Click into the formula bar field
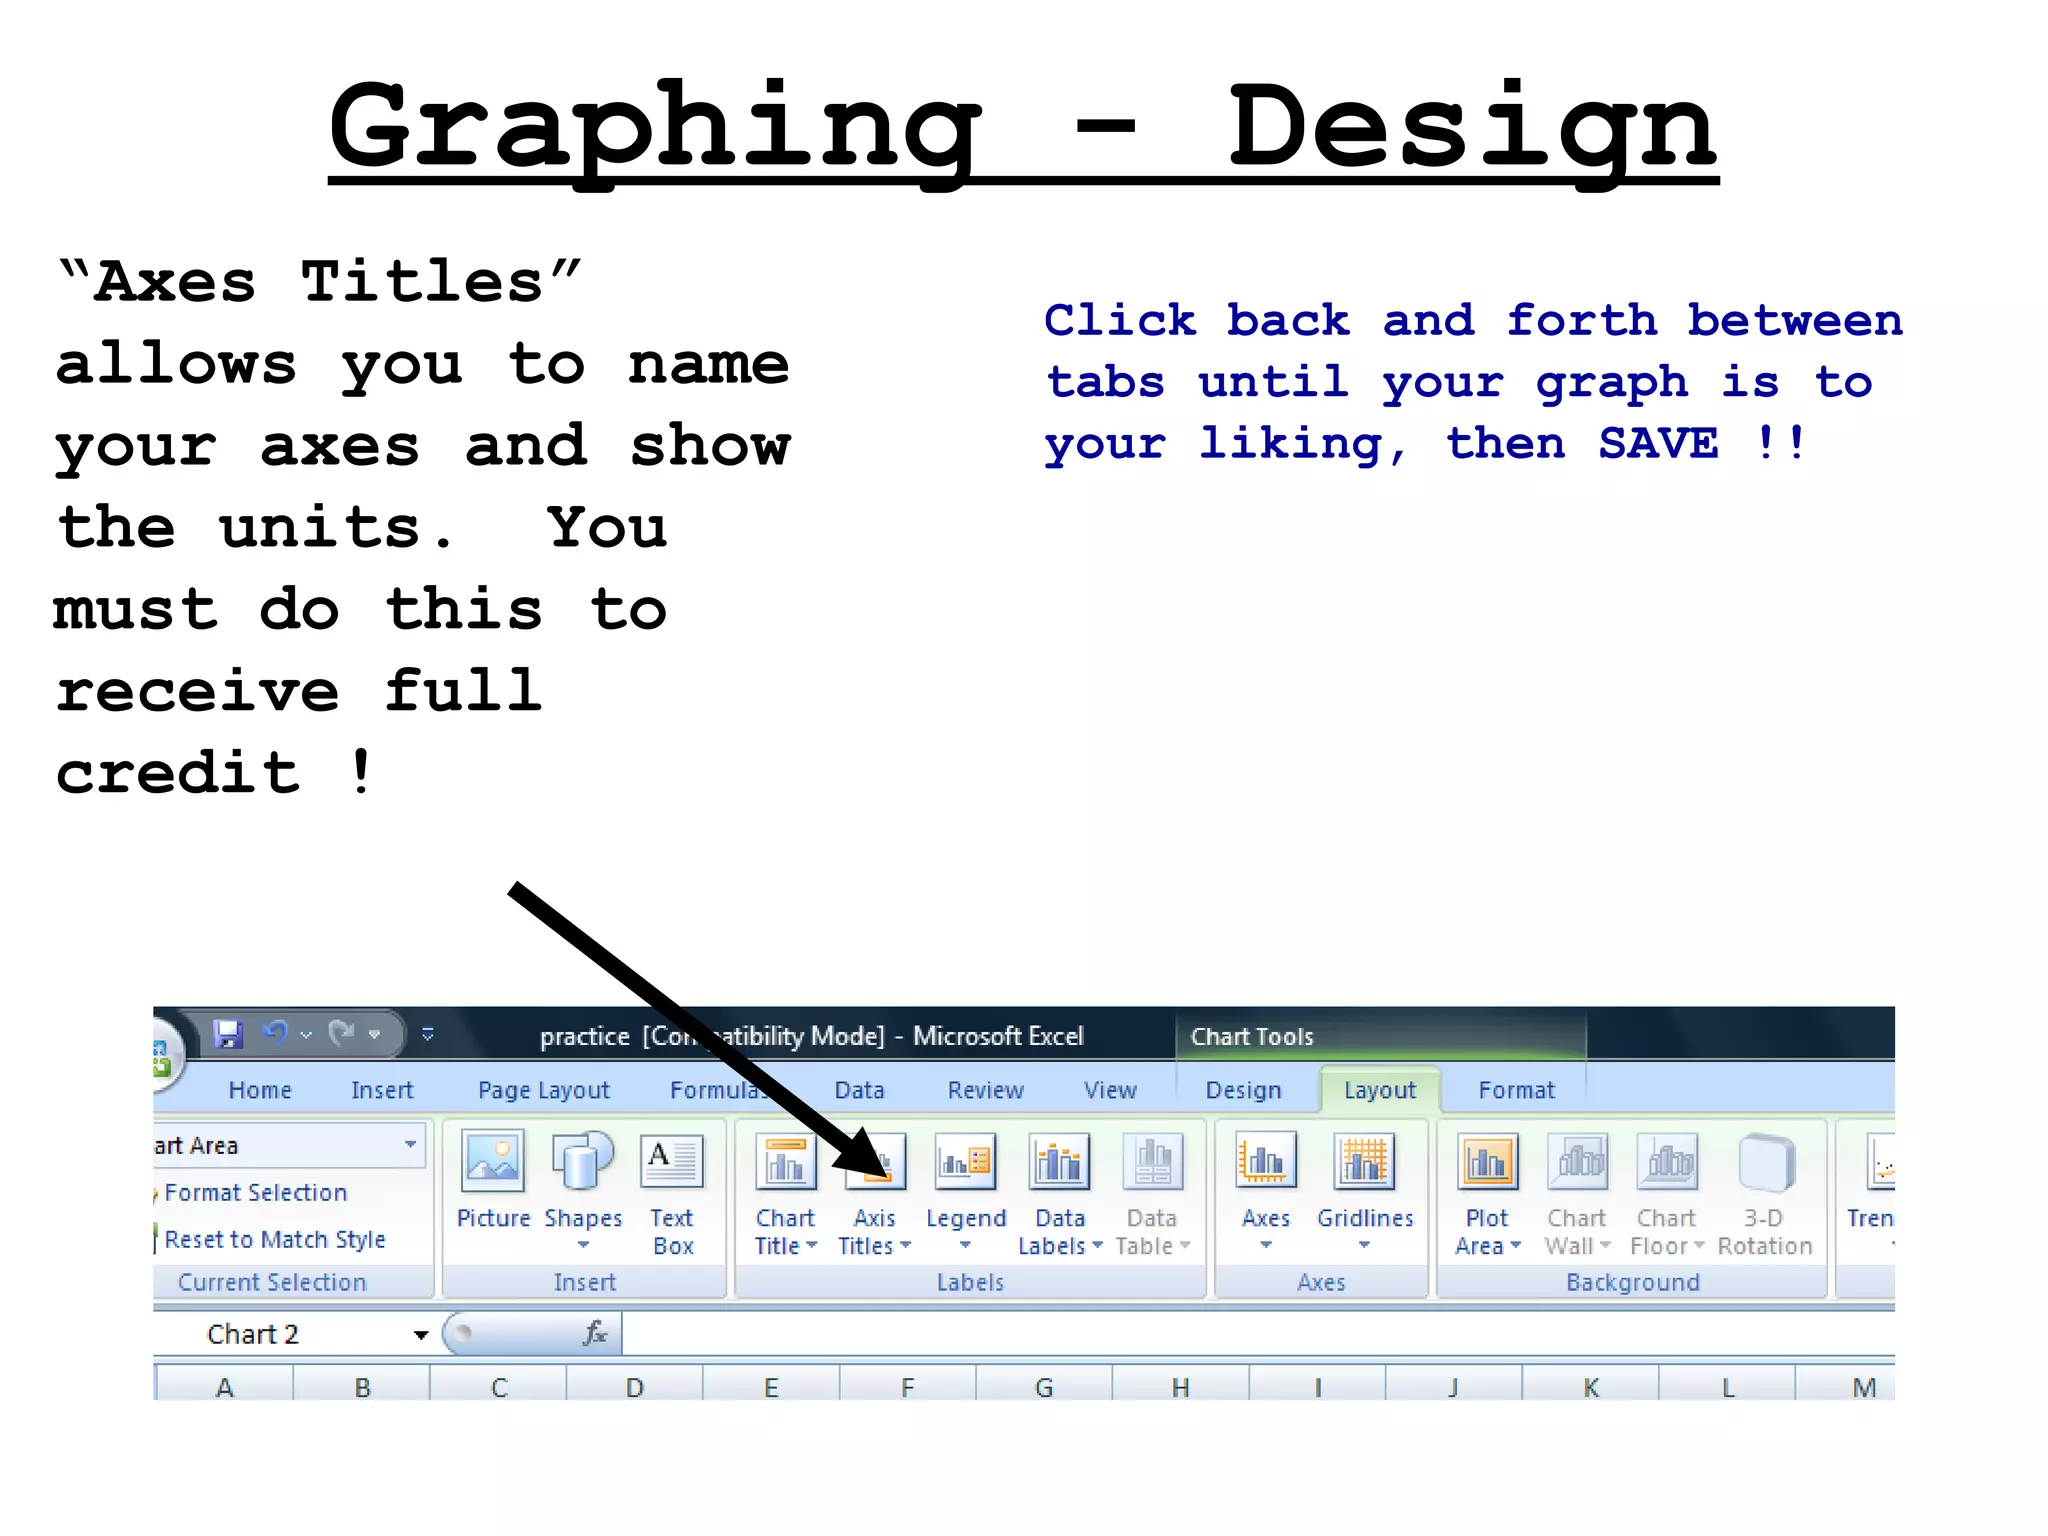 pos(1258,1334)
